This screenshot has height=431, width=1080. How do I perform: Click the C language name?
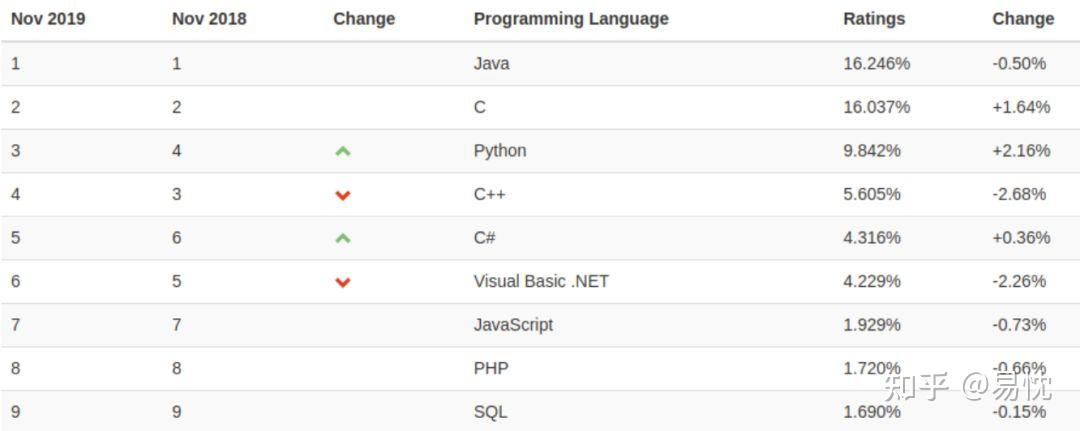click(x=480, y=107)
